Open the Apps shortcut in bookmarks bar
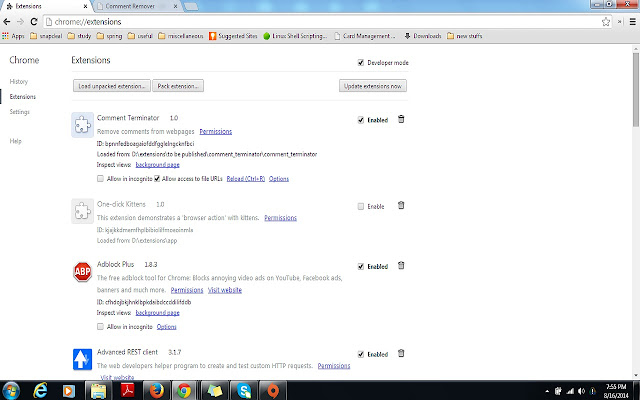640x400 pixels. click(13, 36)
